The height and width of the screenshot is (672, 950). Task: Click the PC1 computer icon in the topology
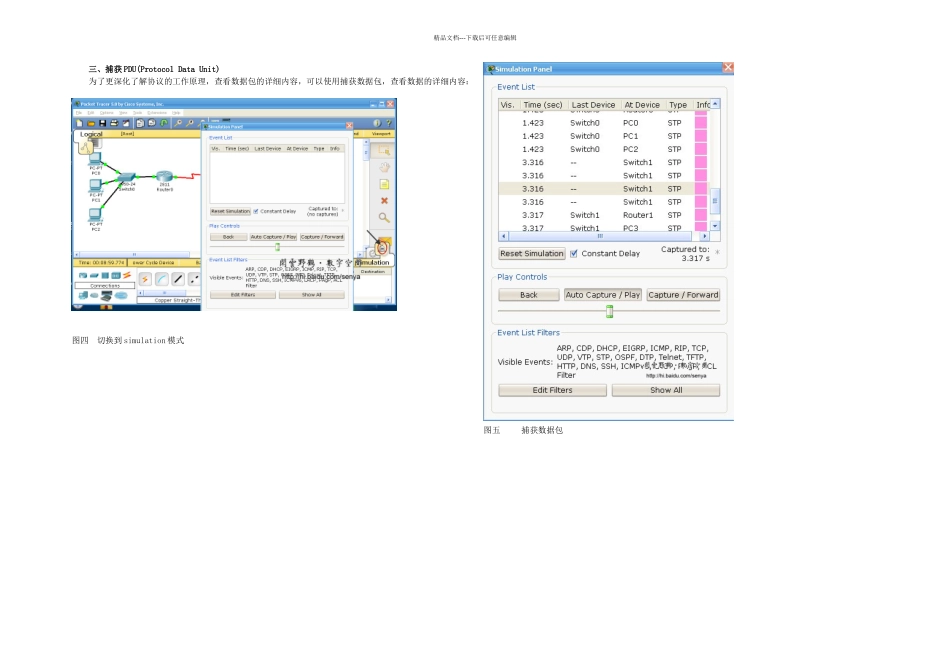click(96, 186)
